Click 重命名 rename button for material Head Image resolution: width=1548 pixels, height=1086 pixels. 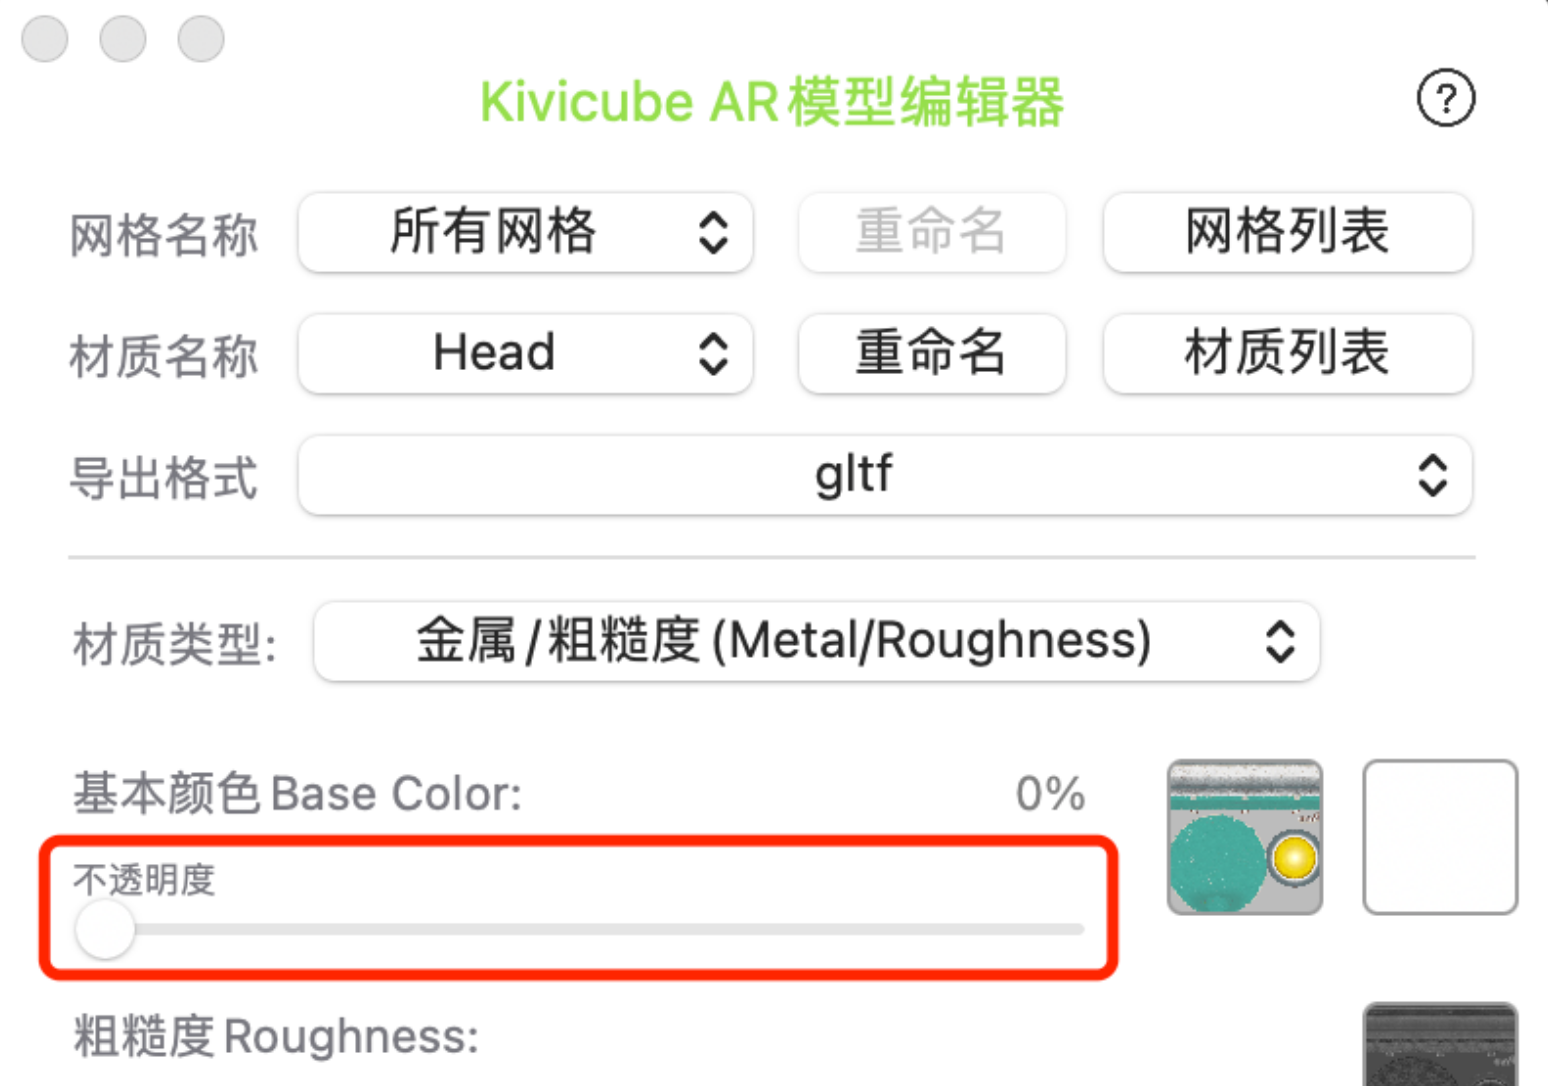point(931,354)
